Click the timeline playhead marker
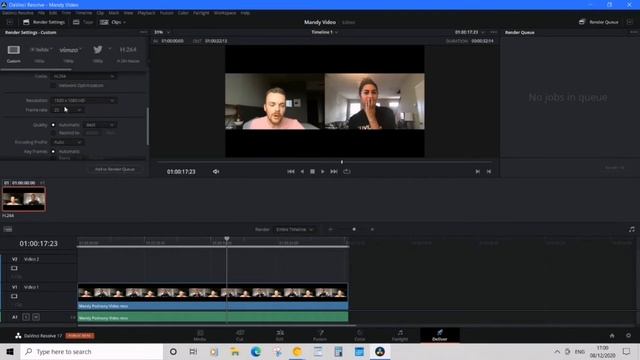 pos(227,239)
